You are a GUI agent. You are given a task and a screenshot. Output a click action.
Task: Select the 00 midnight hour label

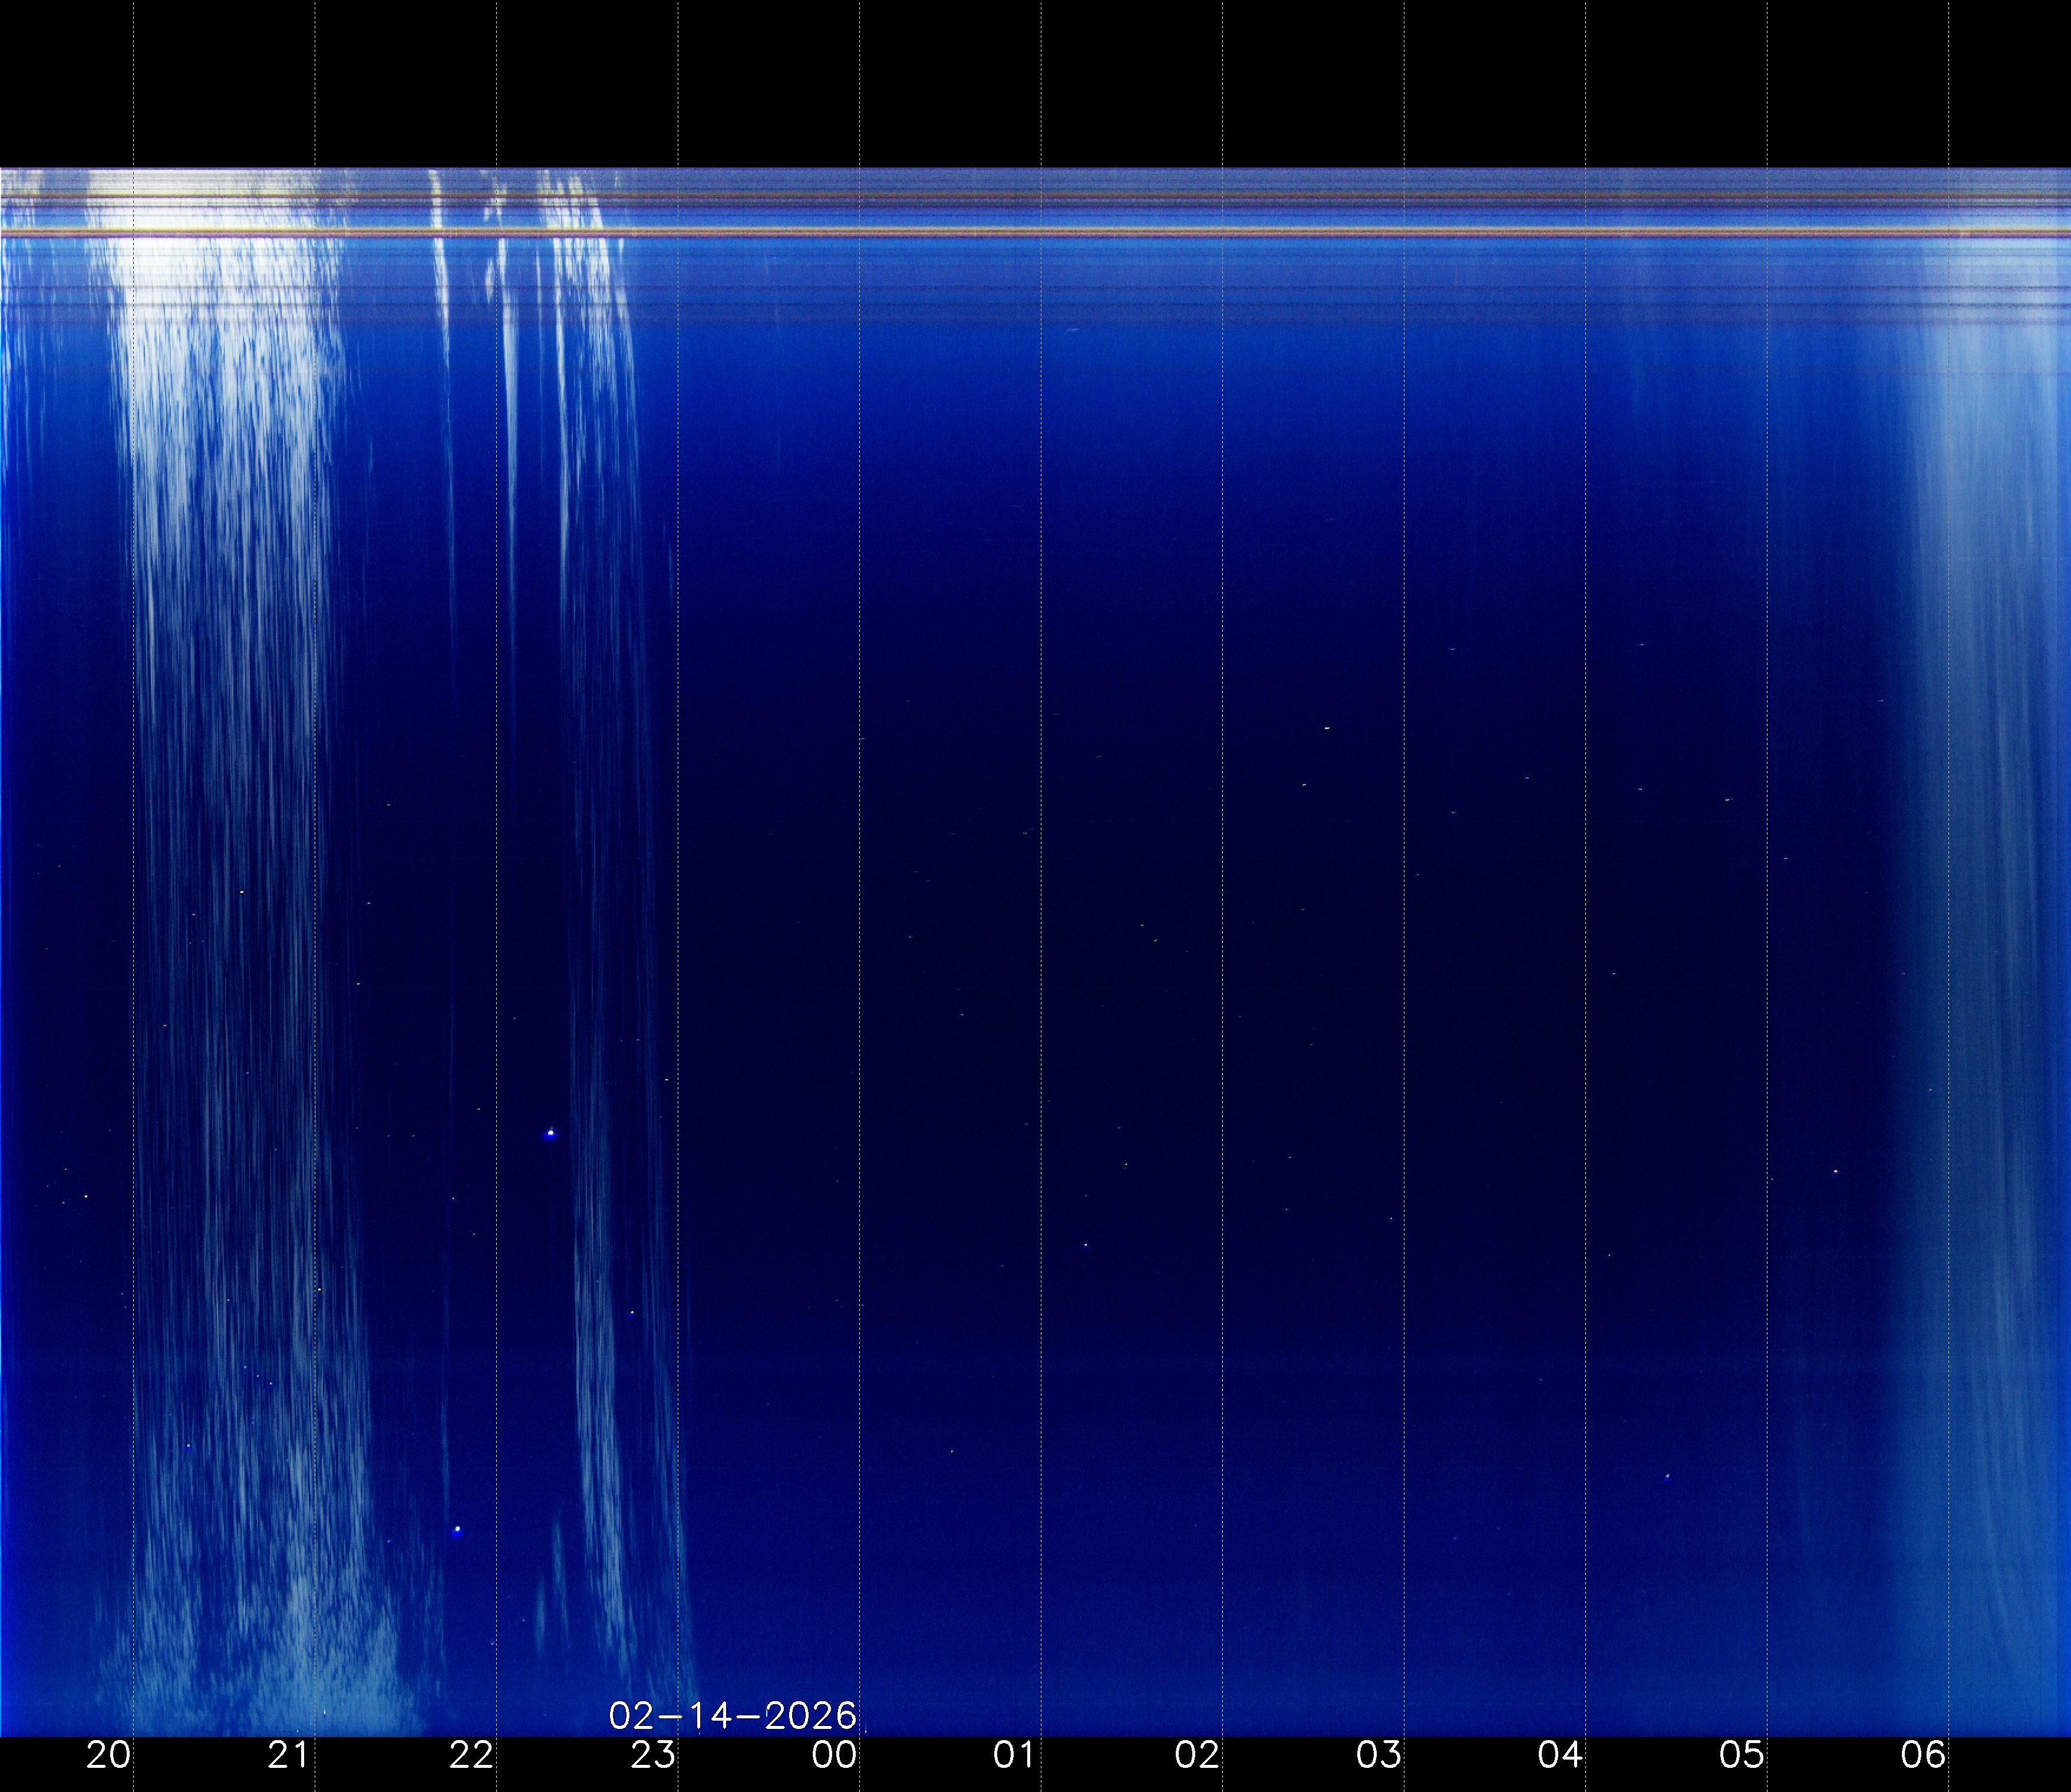pyautogui.click(x=834, y=1755)
